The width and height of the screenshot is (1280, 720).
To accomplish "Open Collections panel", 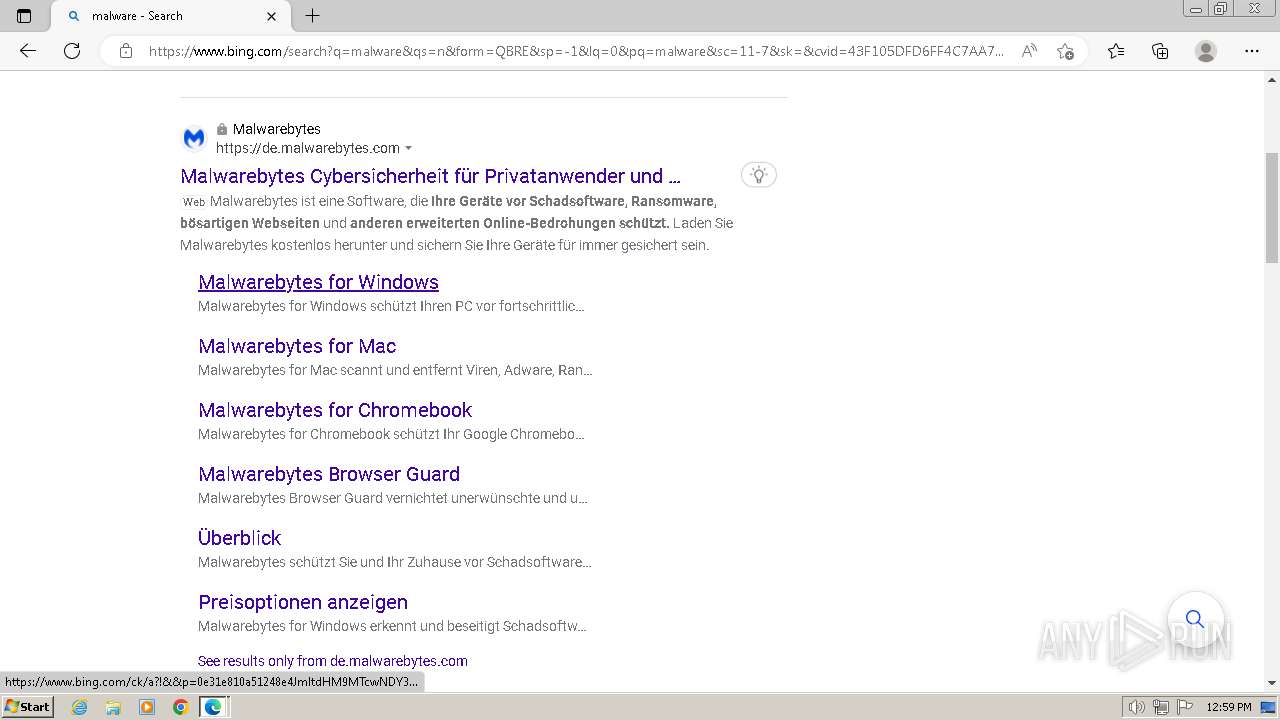I will [1160, 51].
